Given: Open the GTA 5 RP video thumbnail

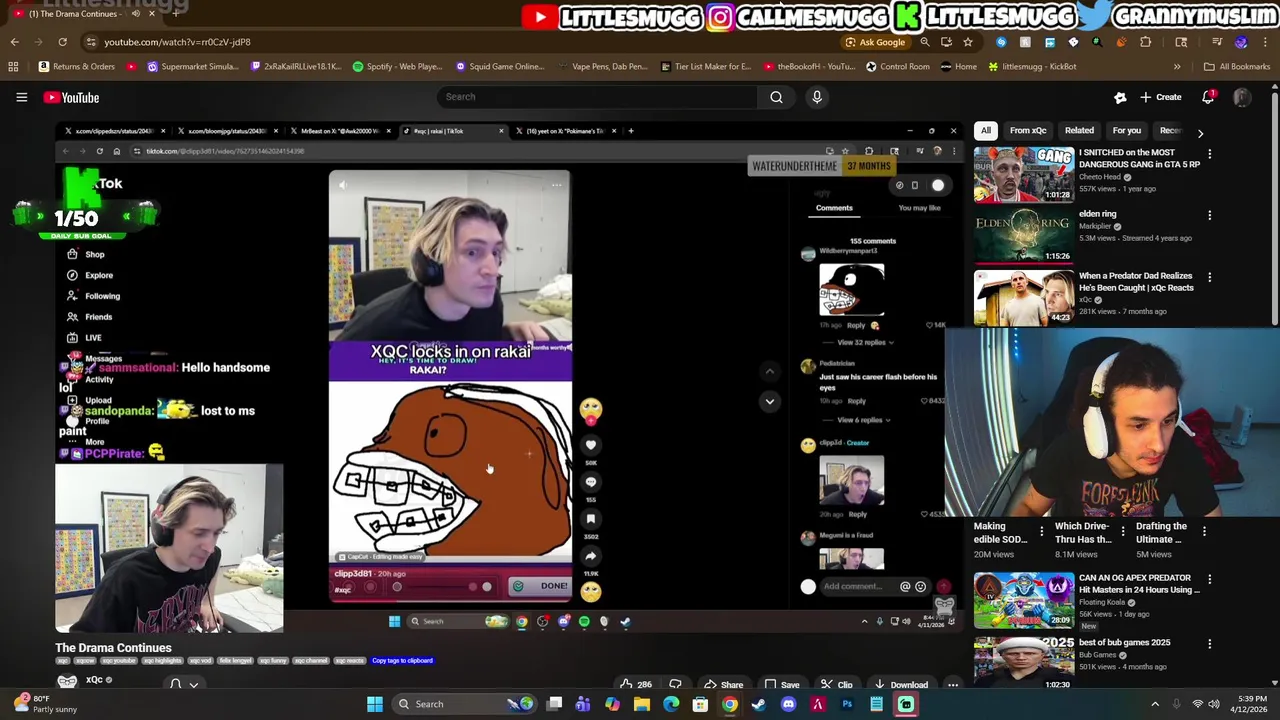Looking at the screenshot, I should pyautogui.click(x=1023, y=175).
